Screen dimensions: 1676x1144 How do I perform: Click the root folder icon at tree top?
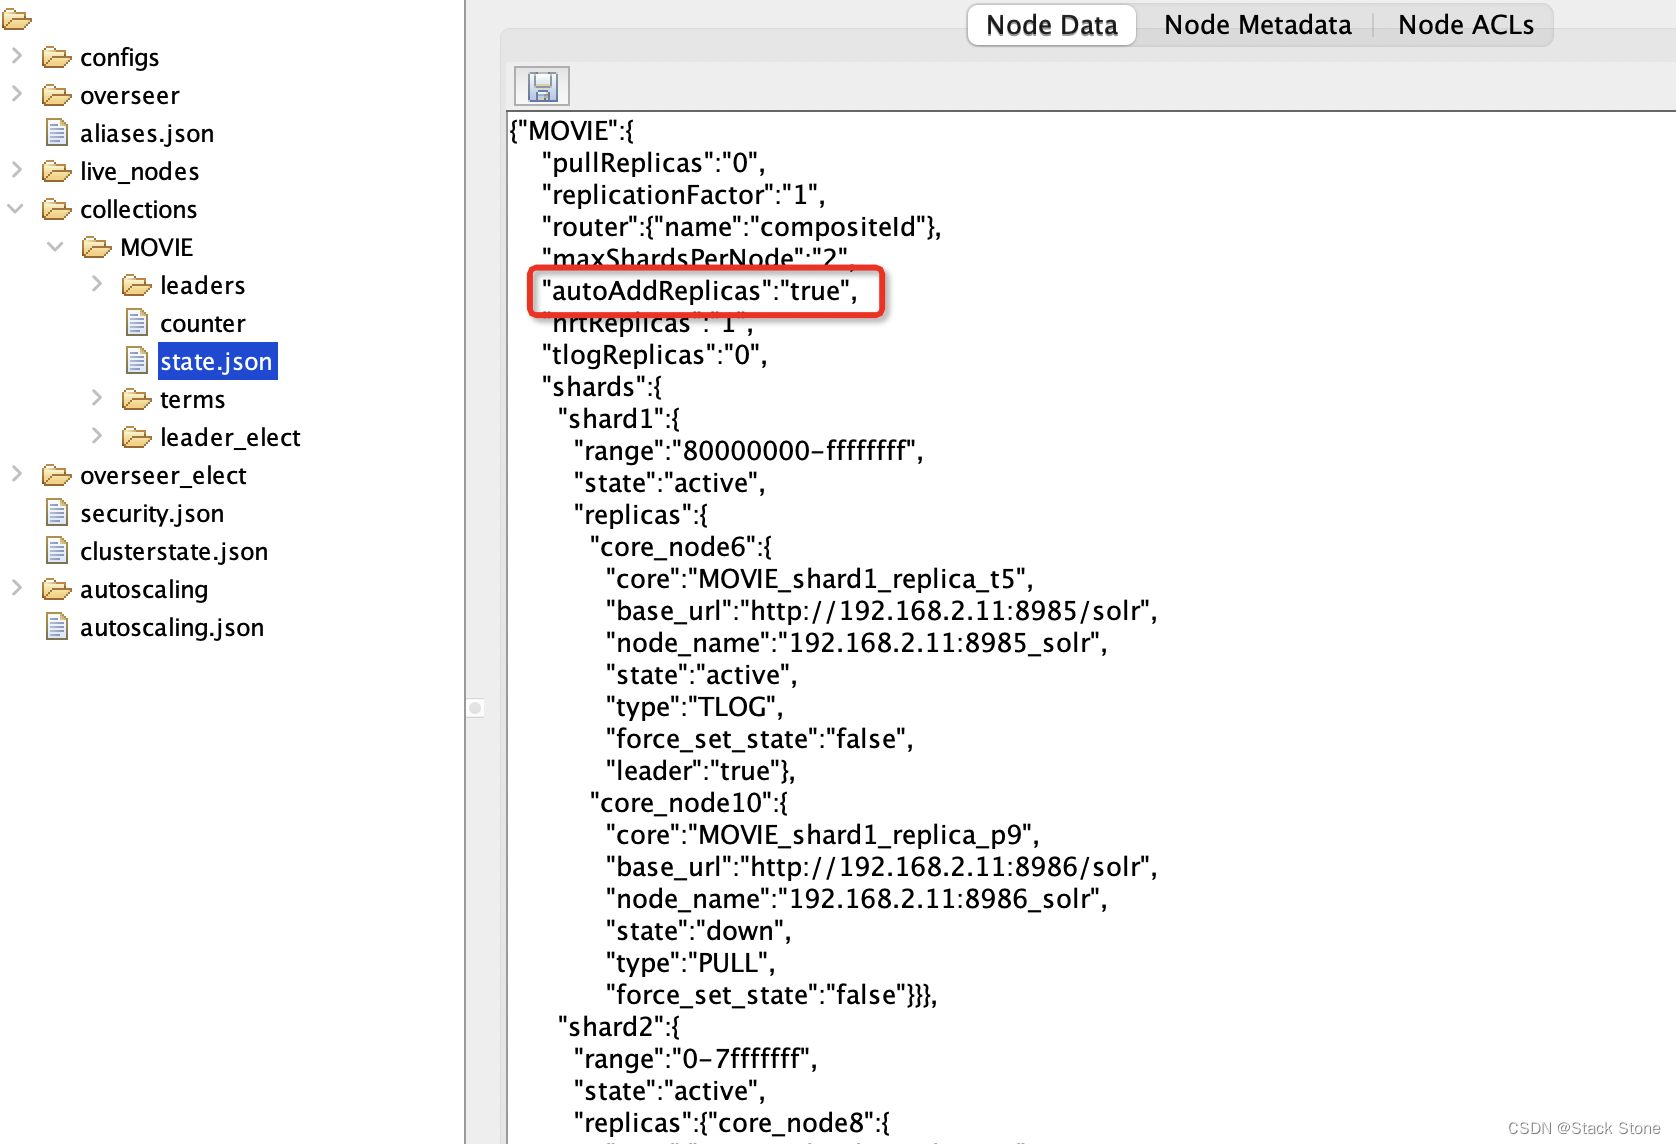[x=17, y=19]
